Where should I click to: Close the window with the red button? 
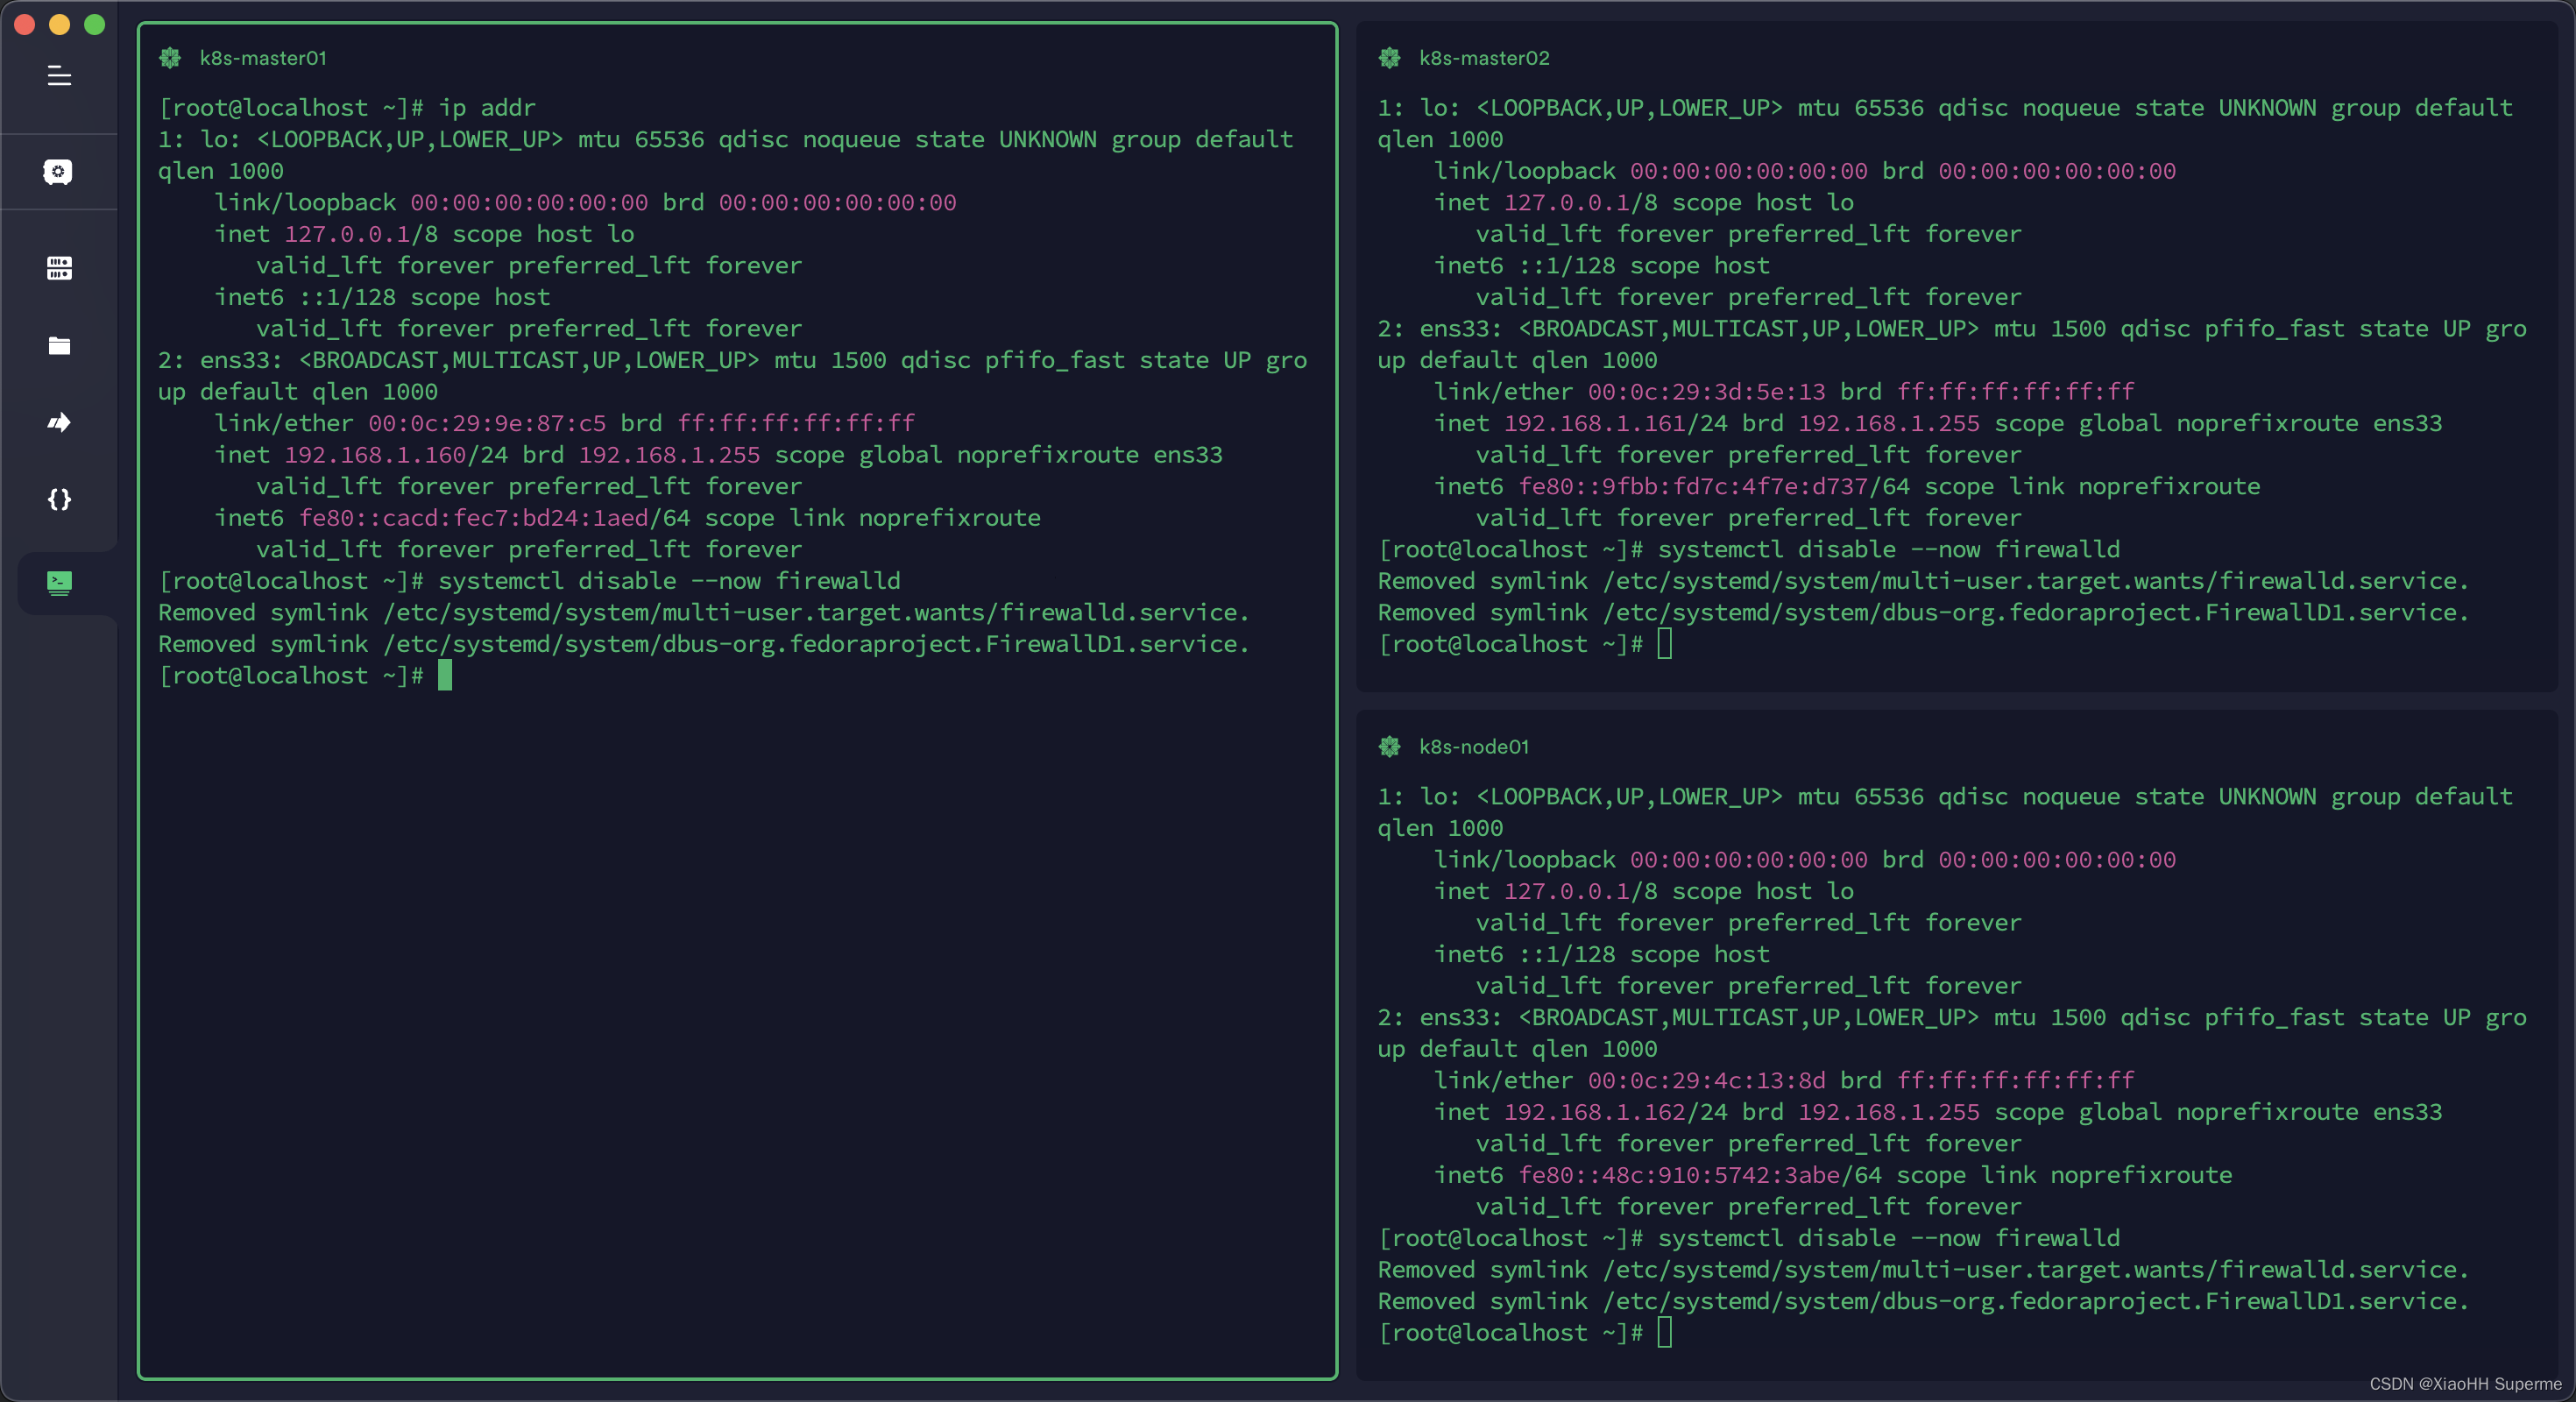(x=25, y=24)
